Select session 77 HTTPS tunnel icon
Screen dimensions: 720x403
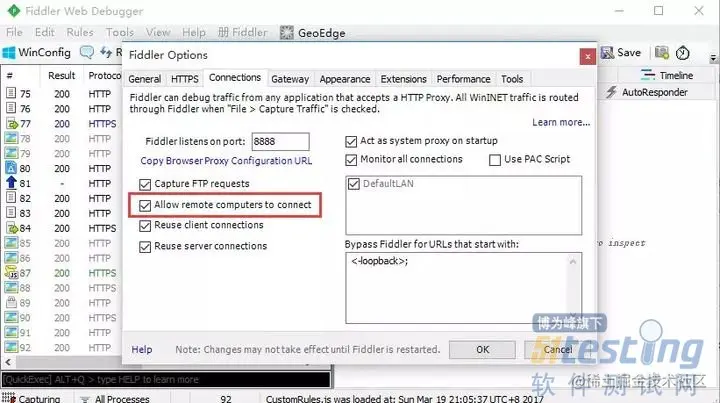[x=11, y=123]
